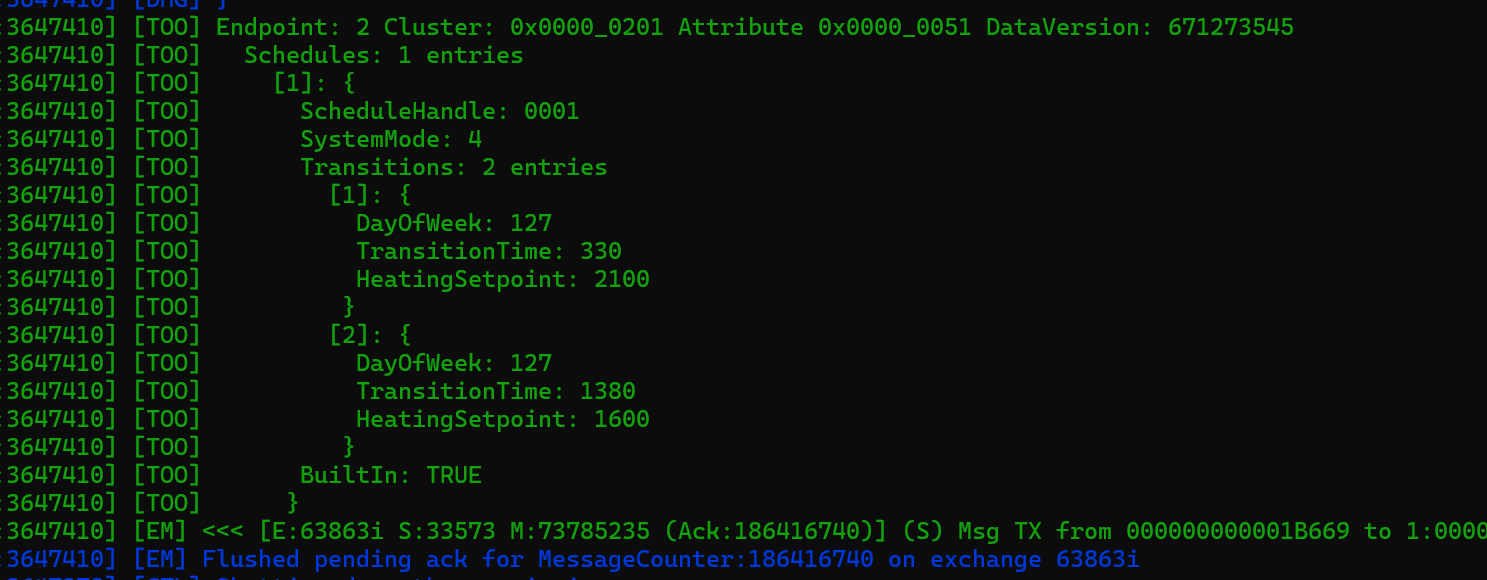The image size is (1487, 580).
Task: Click the "Flushed pending ack" blue text
Action: (334, 559)
